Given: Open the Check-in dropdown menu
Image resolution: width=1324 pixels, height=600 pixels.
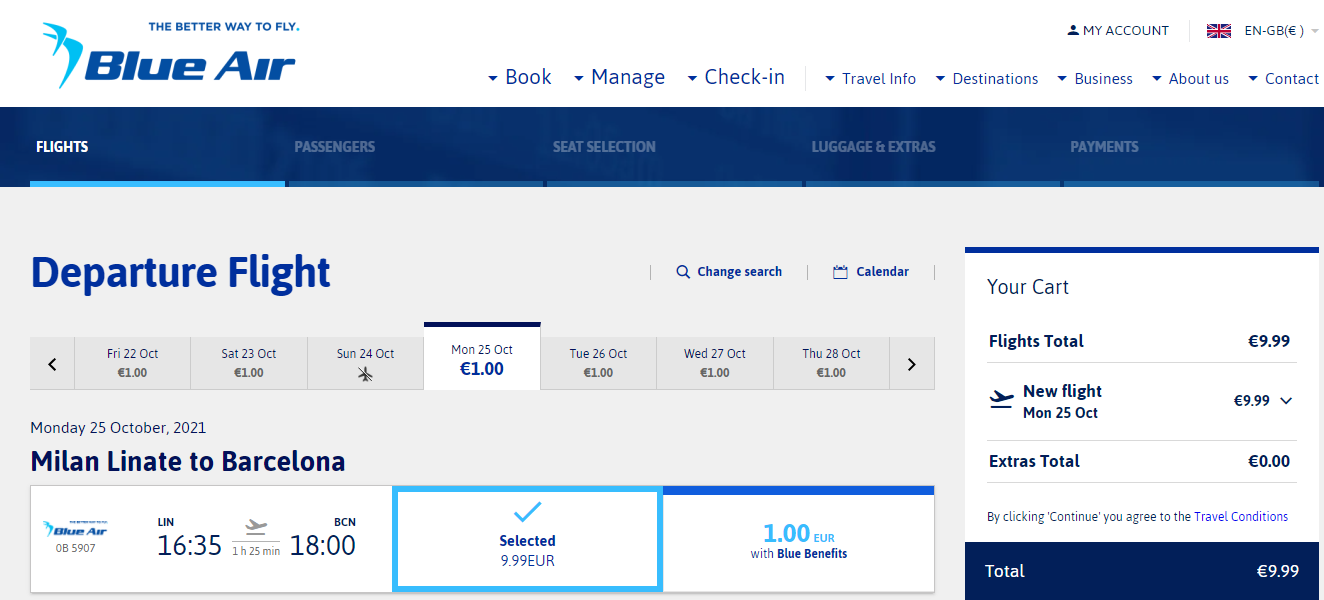Looking at the screenshot, I should pos(735,77).
